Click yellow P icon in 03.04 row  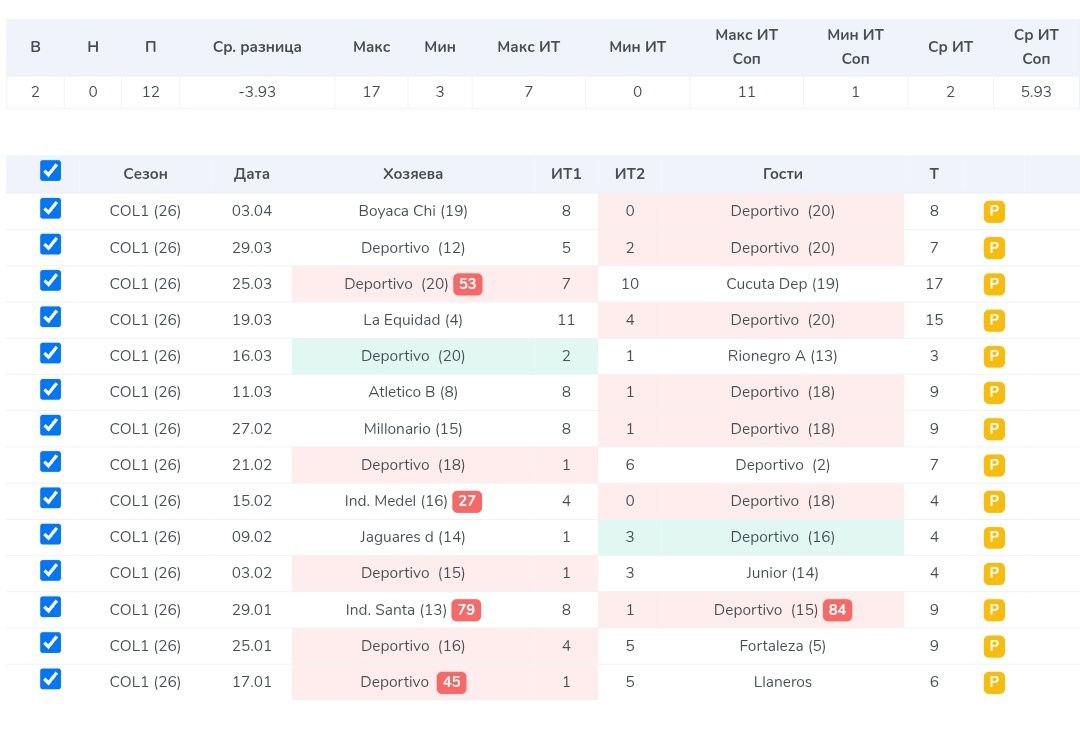point(994,212)
